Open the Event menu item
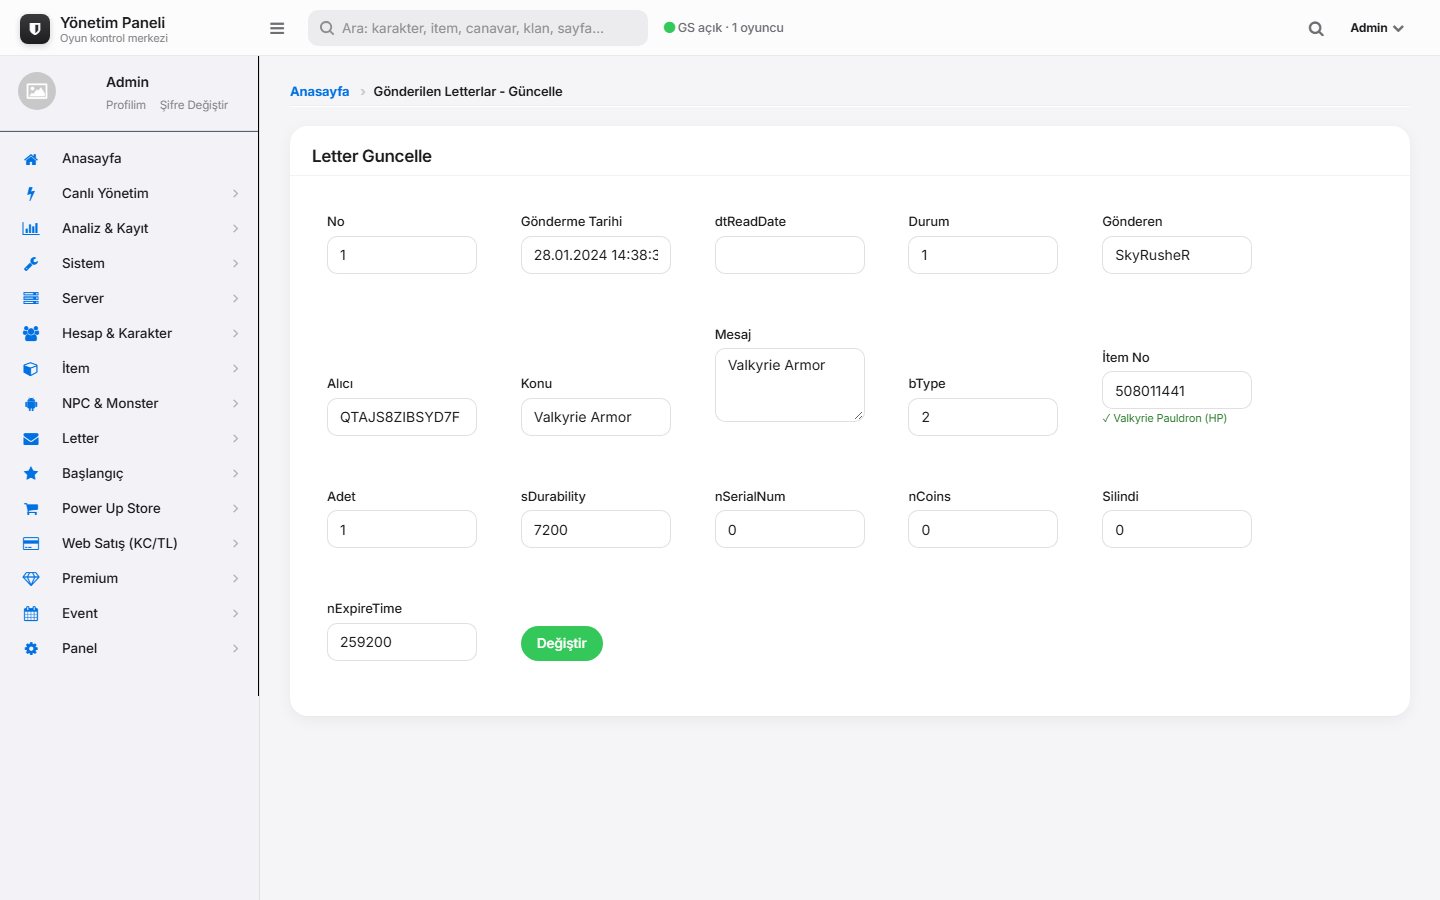 [129, 614]
